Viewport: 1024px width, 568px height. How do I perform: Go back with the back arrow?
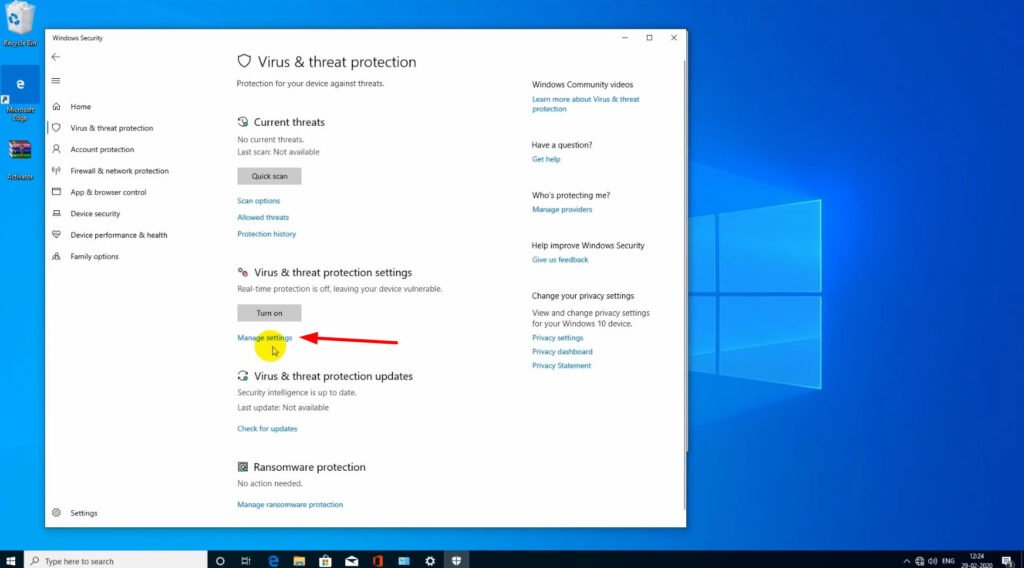(56, 57)
